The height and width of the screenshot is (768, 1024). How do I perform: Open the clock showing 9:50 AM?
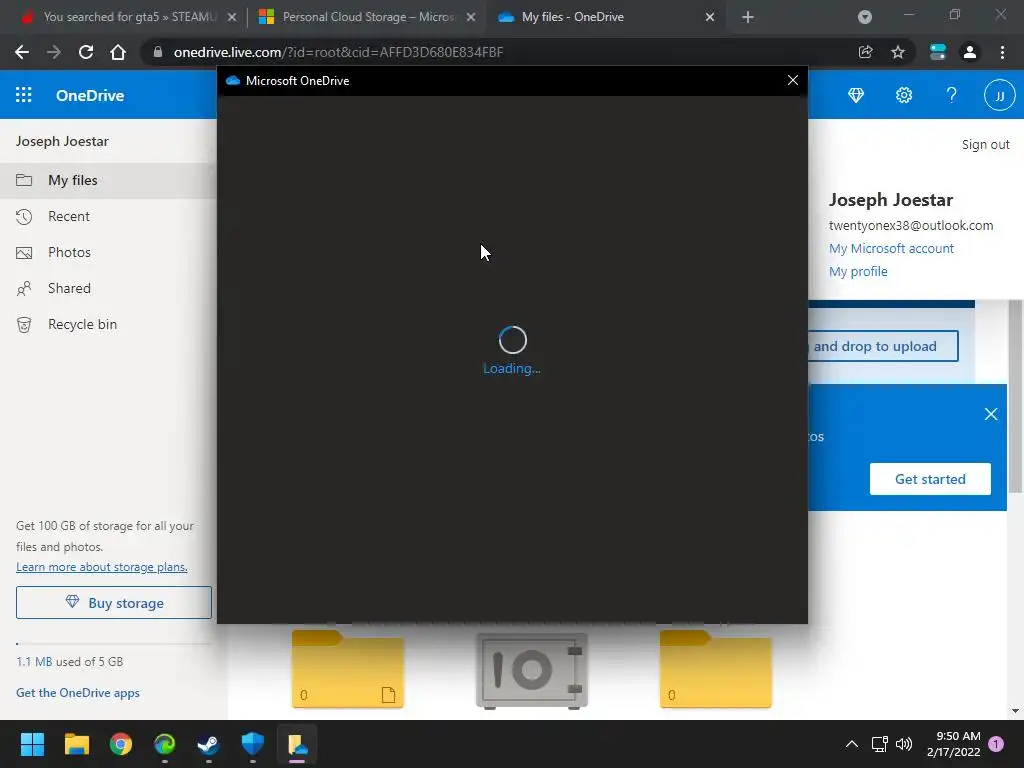point(953,744)
